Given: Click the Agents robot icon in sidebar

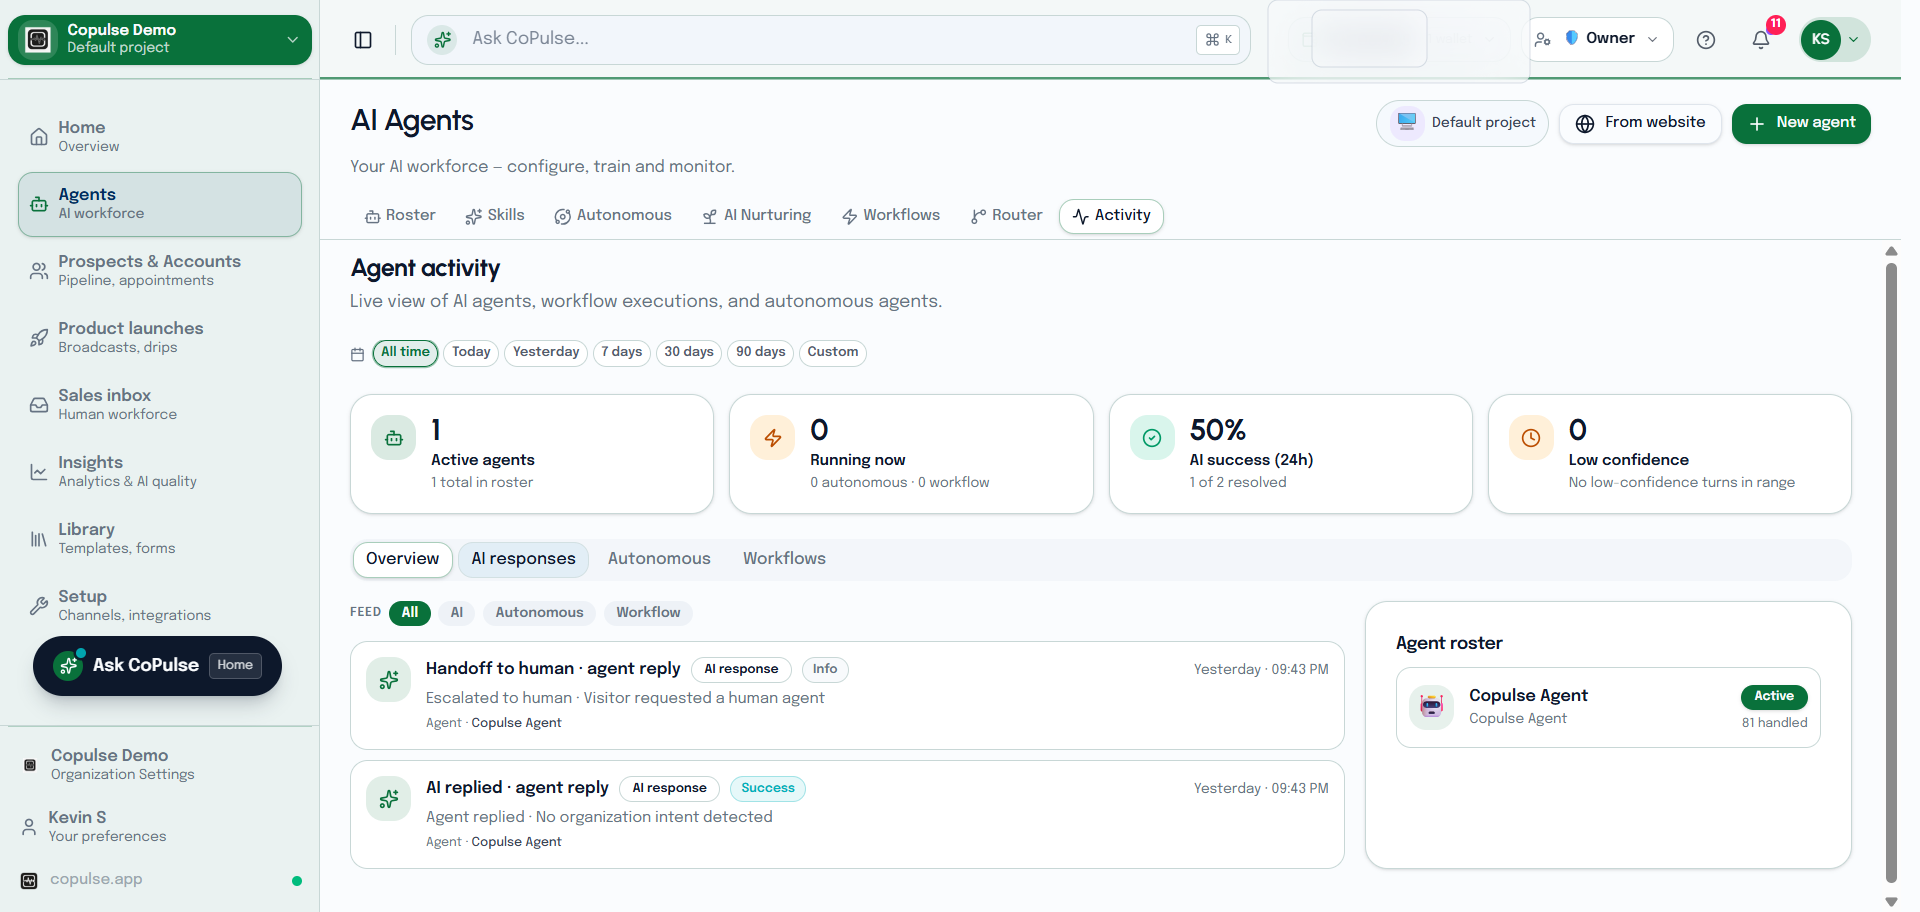Looking at the screenshot, I should (39, 204).
